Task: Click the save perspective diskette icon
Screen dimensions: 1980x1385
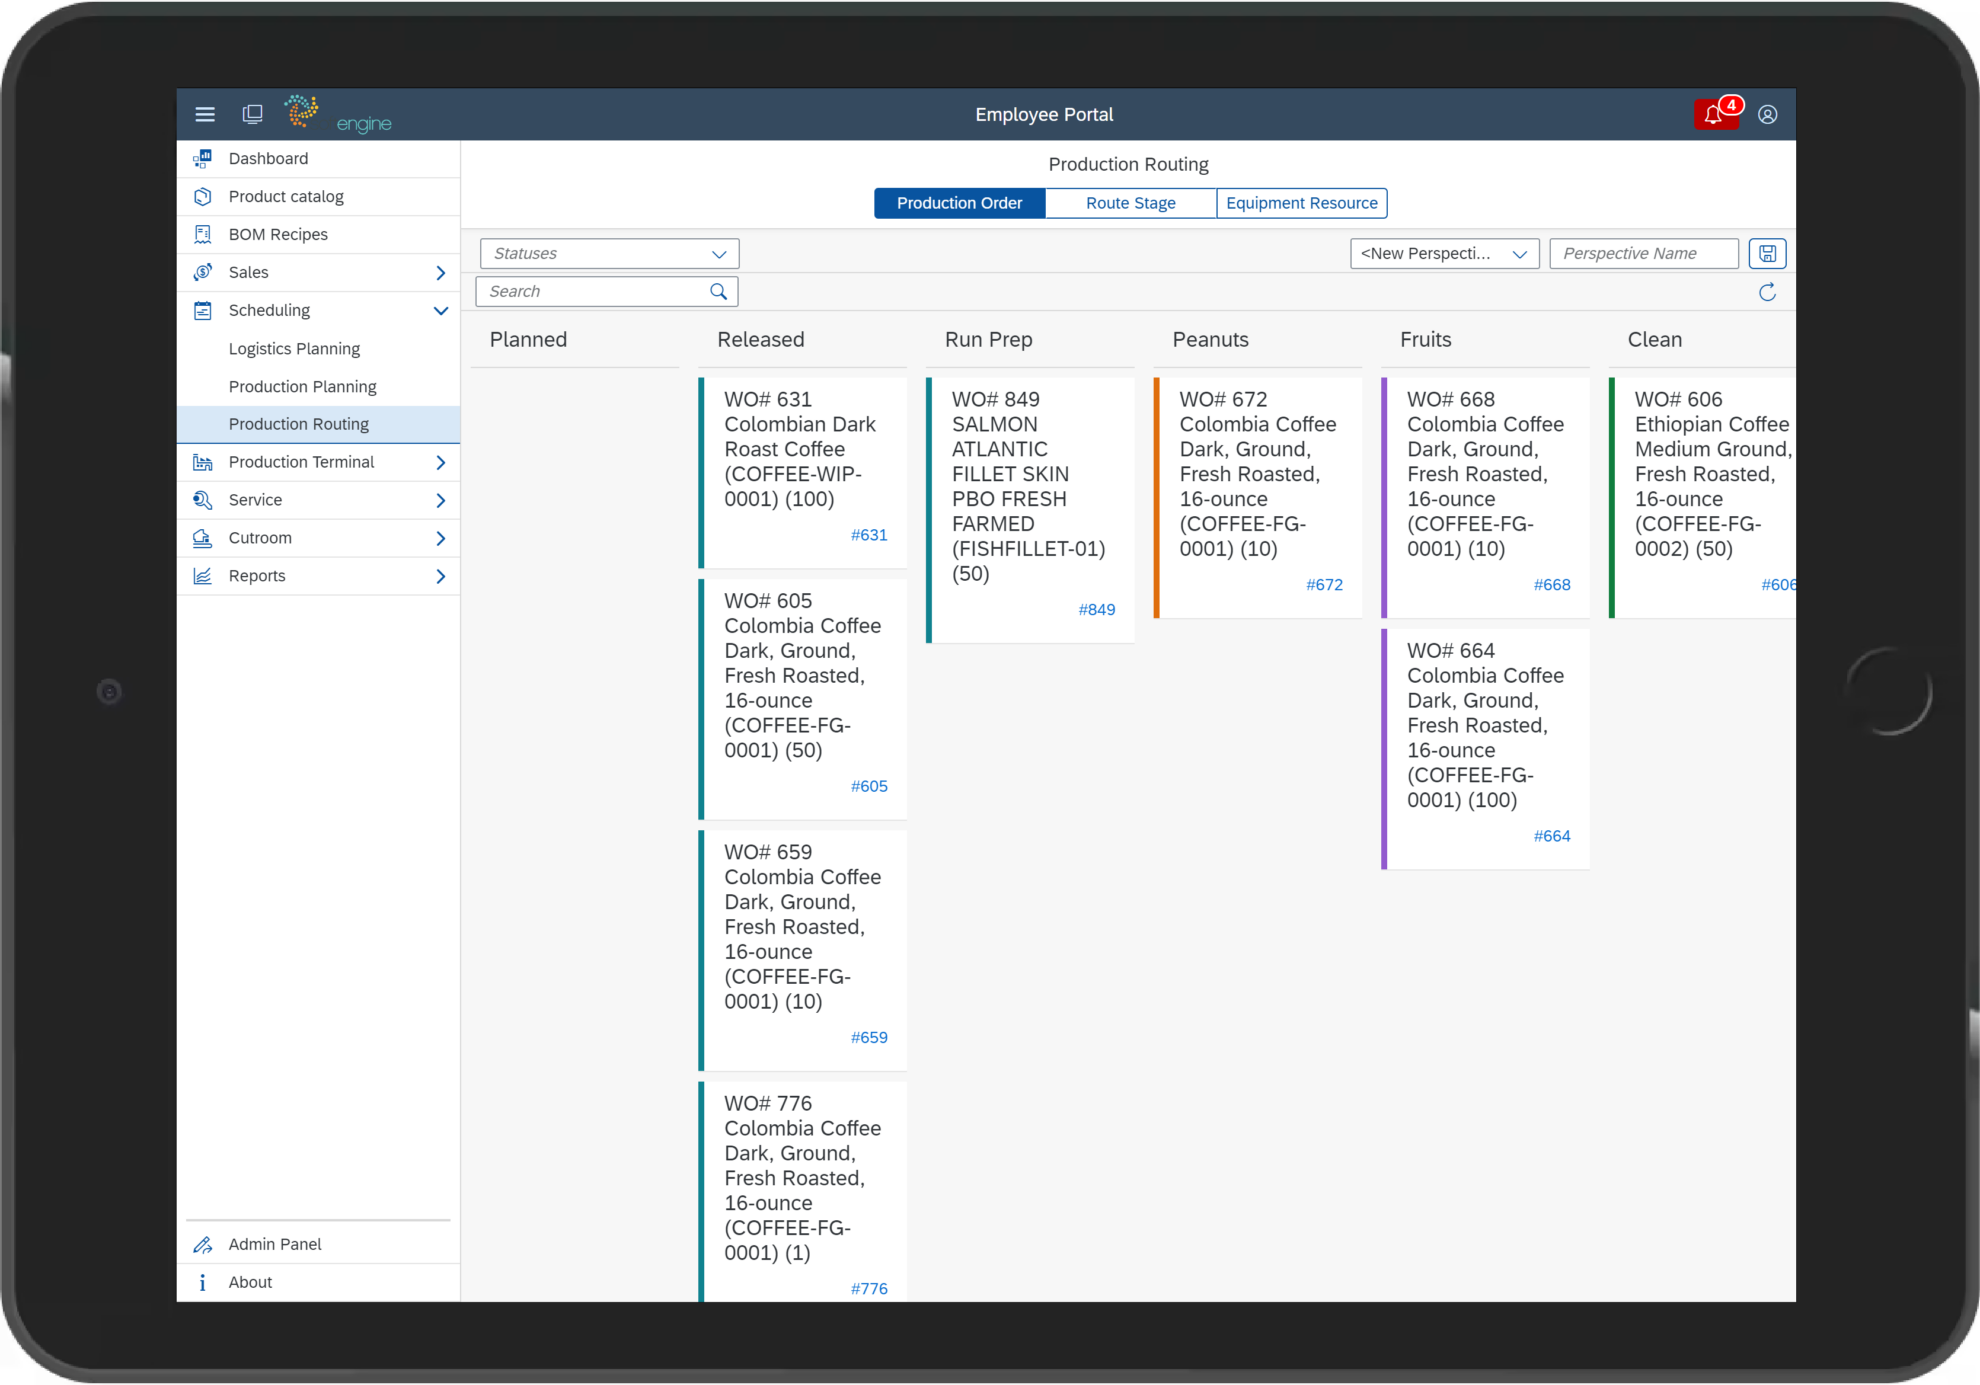Action: click(x=1767, y=253)
